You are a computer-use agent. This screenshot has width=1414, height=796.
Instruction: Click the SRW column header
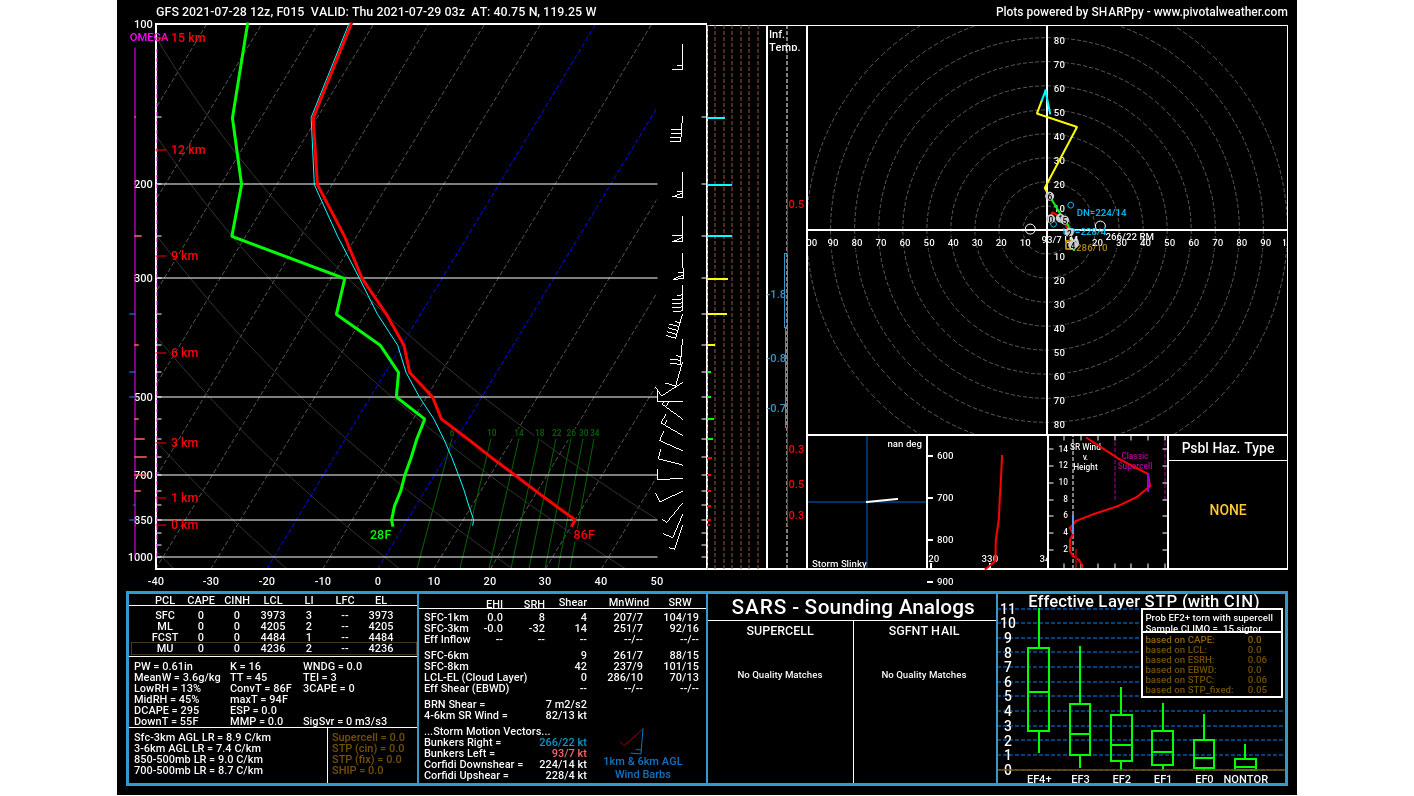pyautogui.click(x=680, y=603)
